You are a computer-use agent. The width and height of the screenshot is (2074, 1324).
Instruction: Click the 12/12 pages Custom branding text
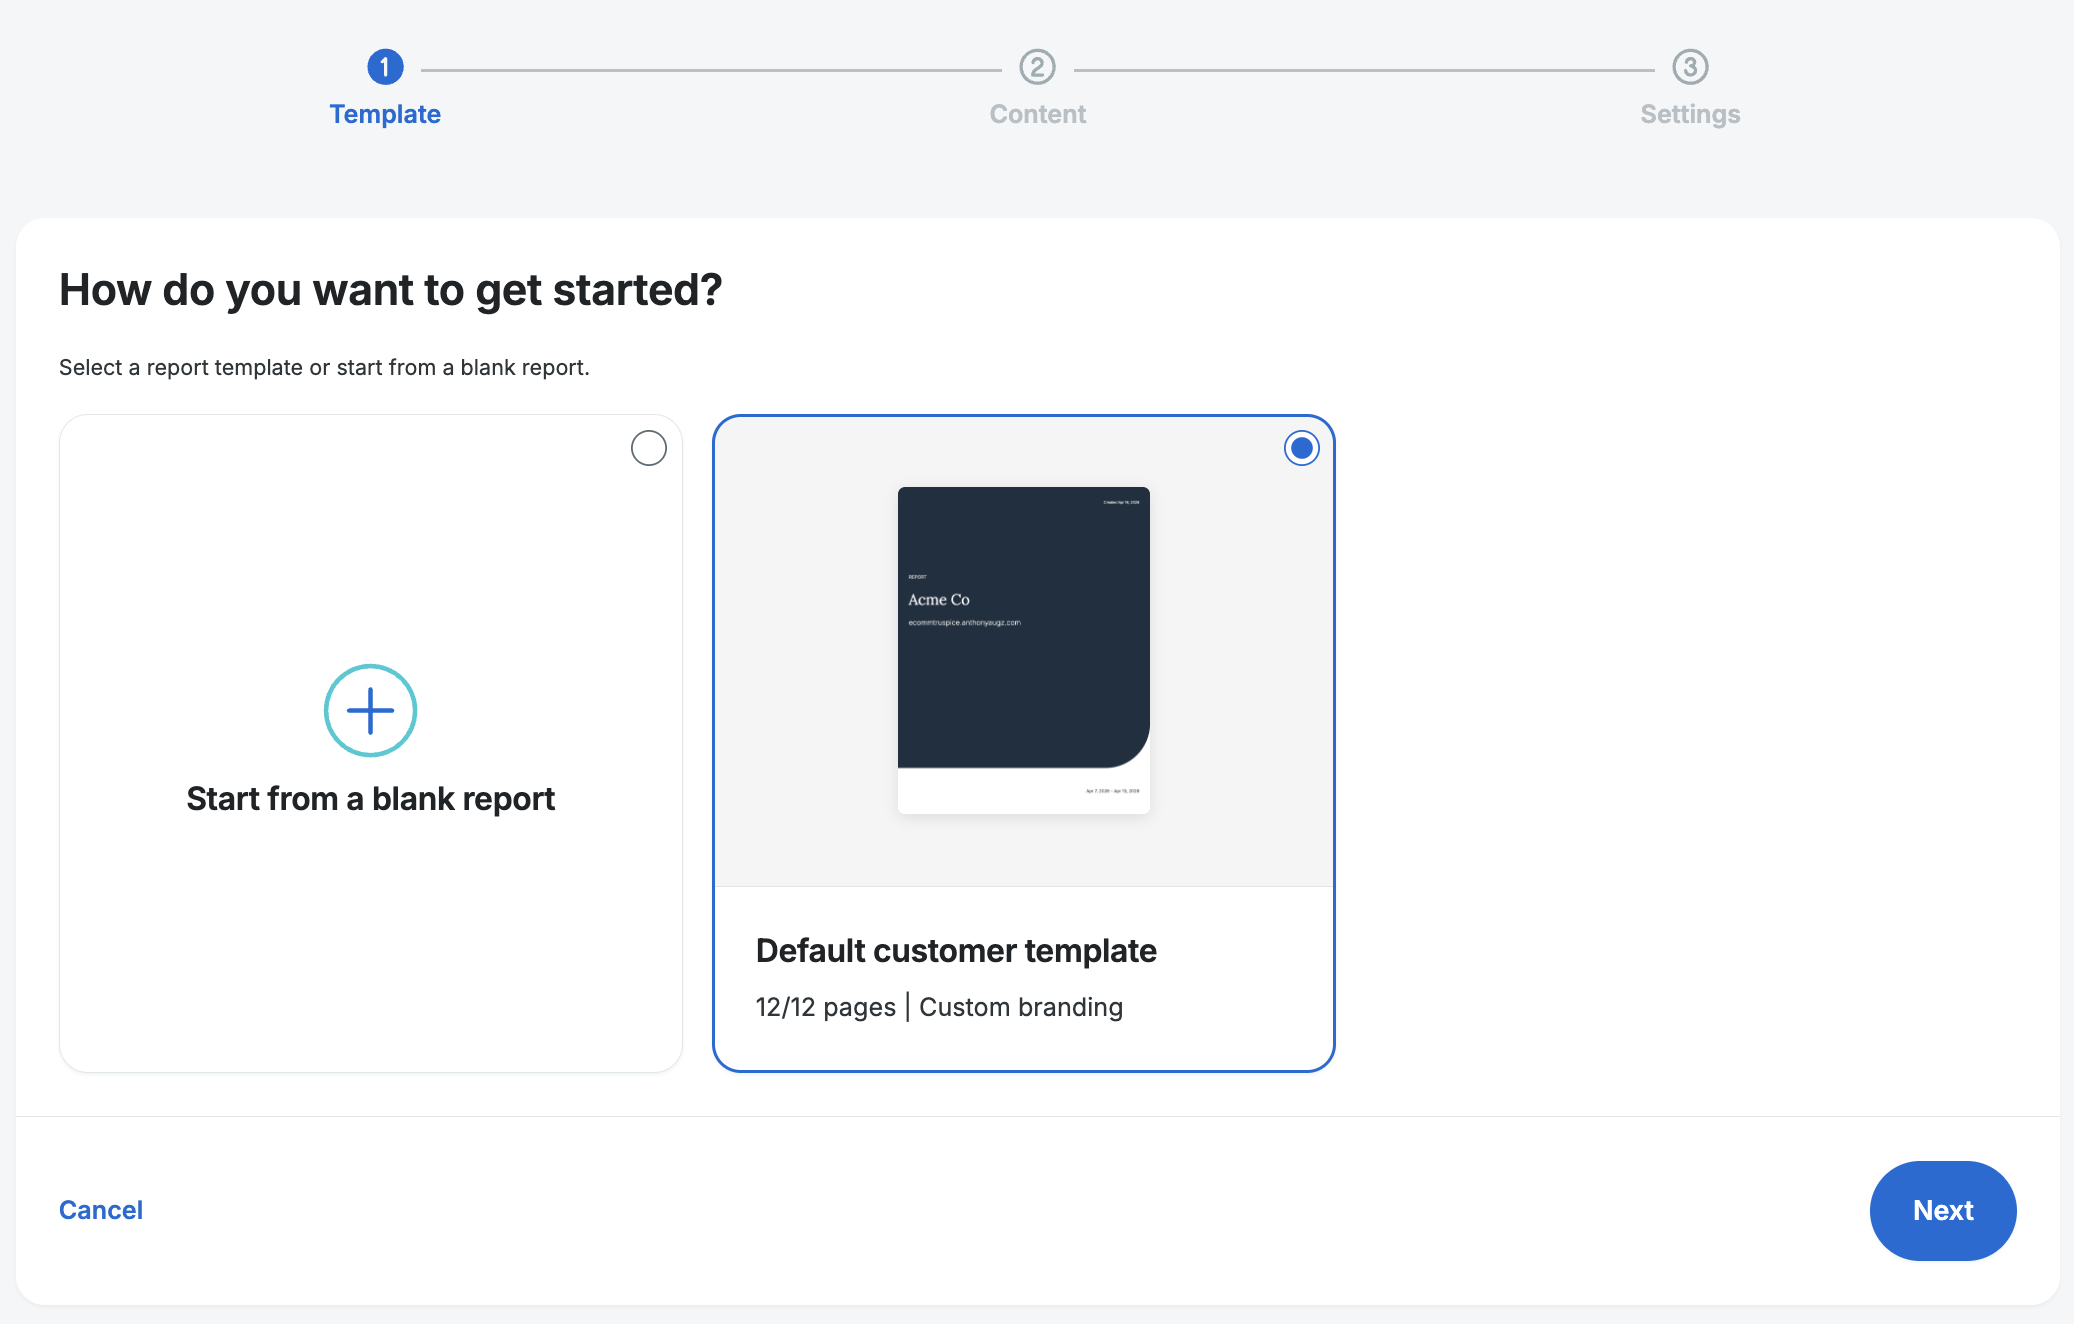(939, 1007)
